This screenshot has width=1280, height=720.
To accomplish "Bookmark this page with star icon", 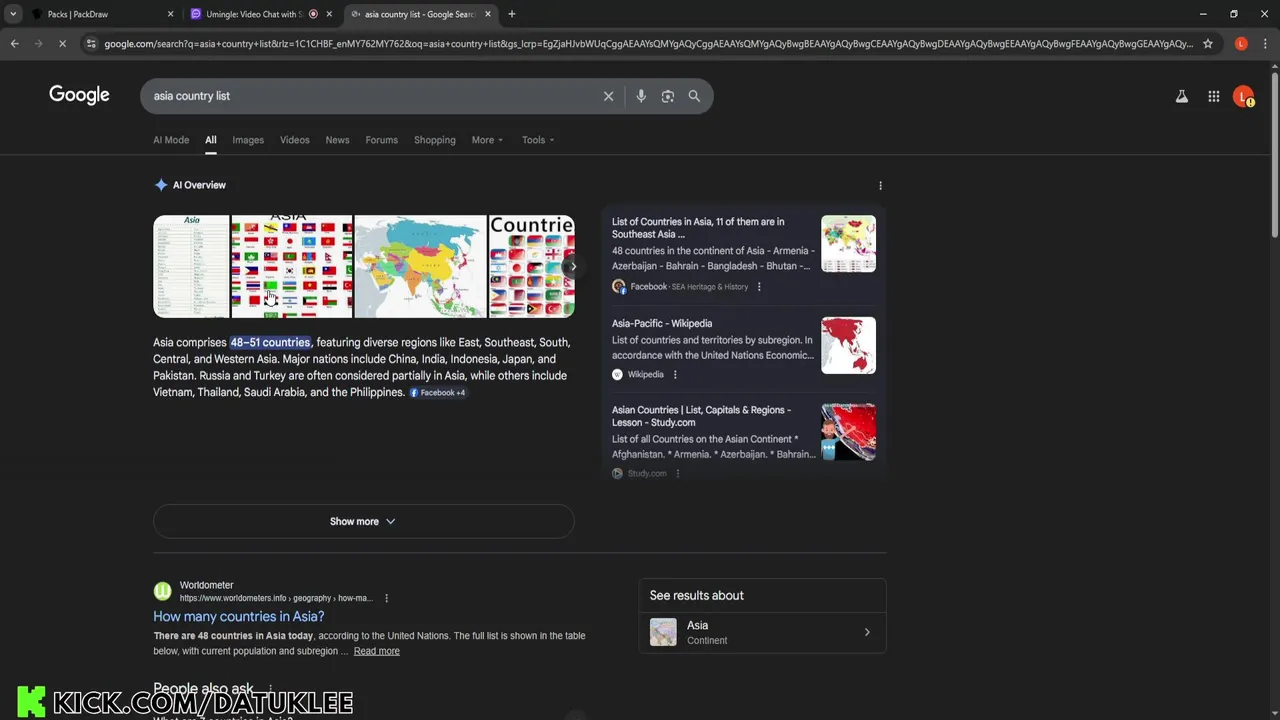I will [x=1208, y=43].
